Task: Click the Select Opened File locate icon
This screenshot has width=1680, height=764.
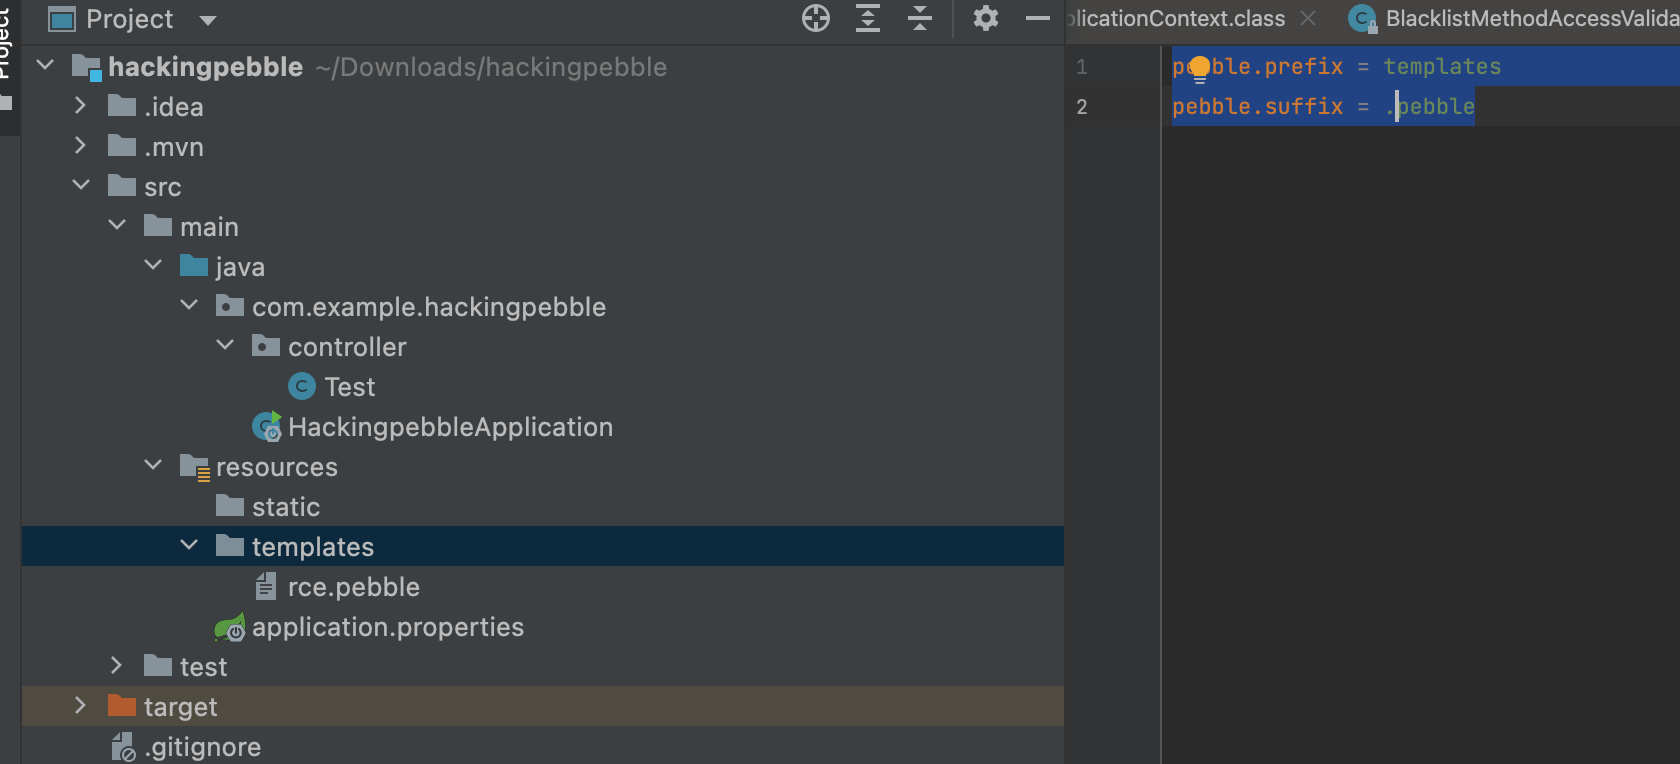Action: (816, 18)
